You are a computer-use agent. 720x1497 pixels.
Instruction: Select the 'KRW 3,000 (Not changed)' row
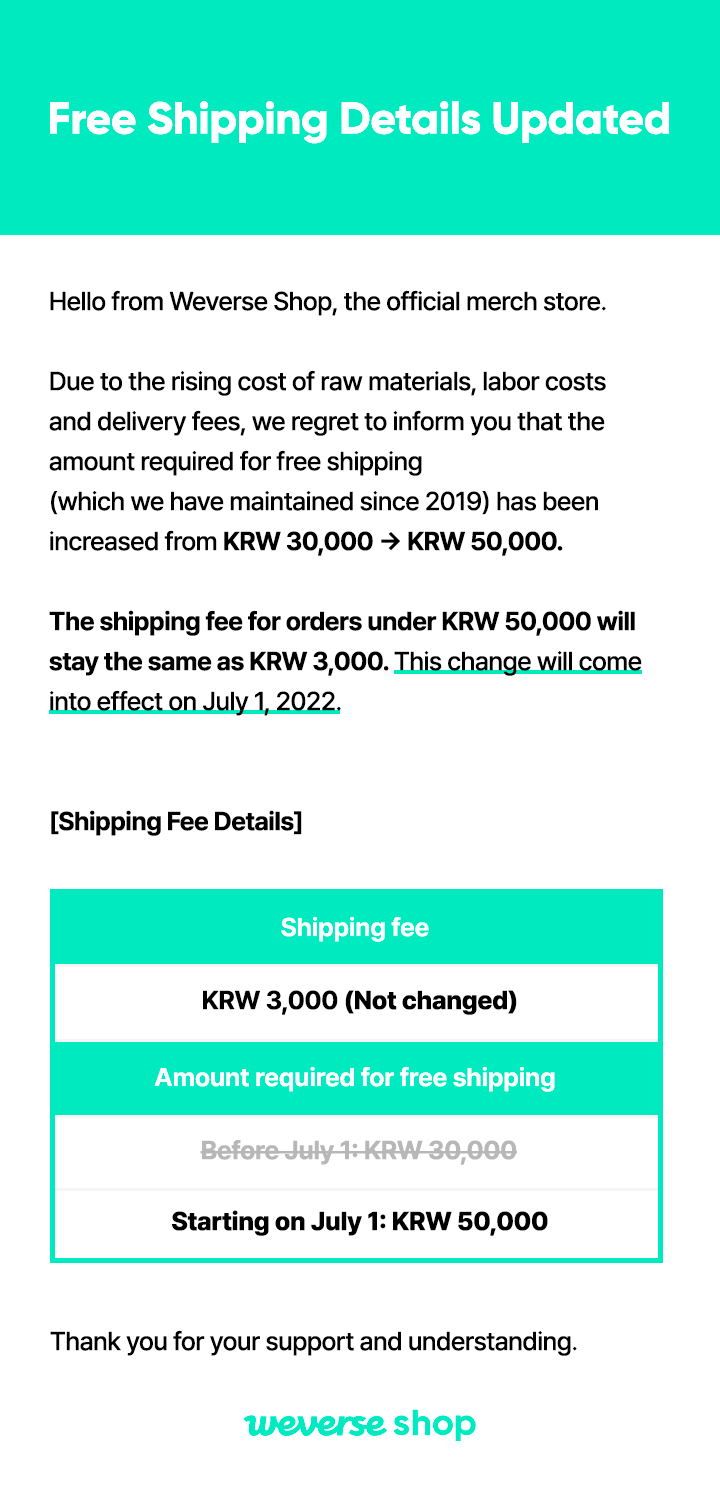pyautogui.click(x=359, y=1001)
